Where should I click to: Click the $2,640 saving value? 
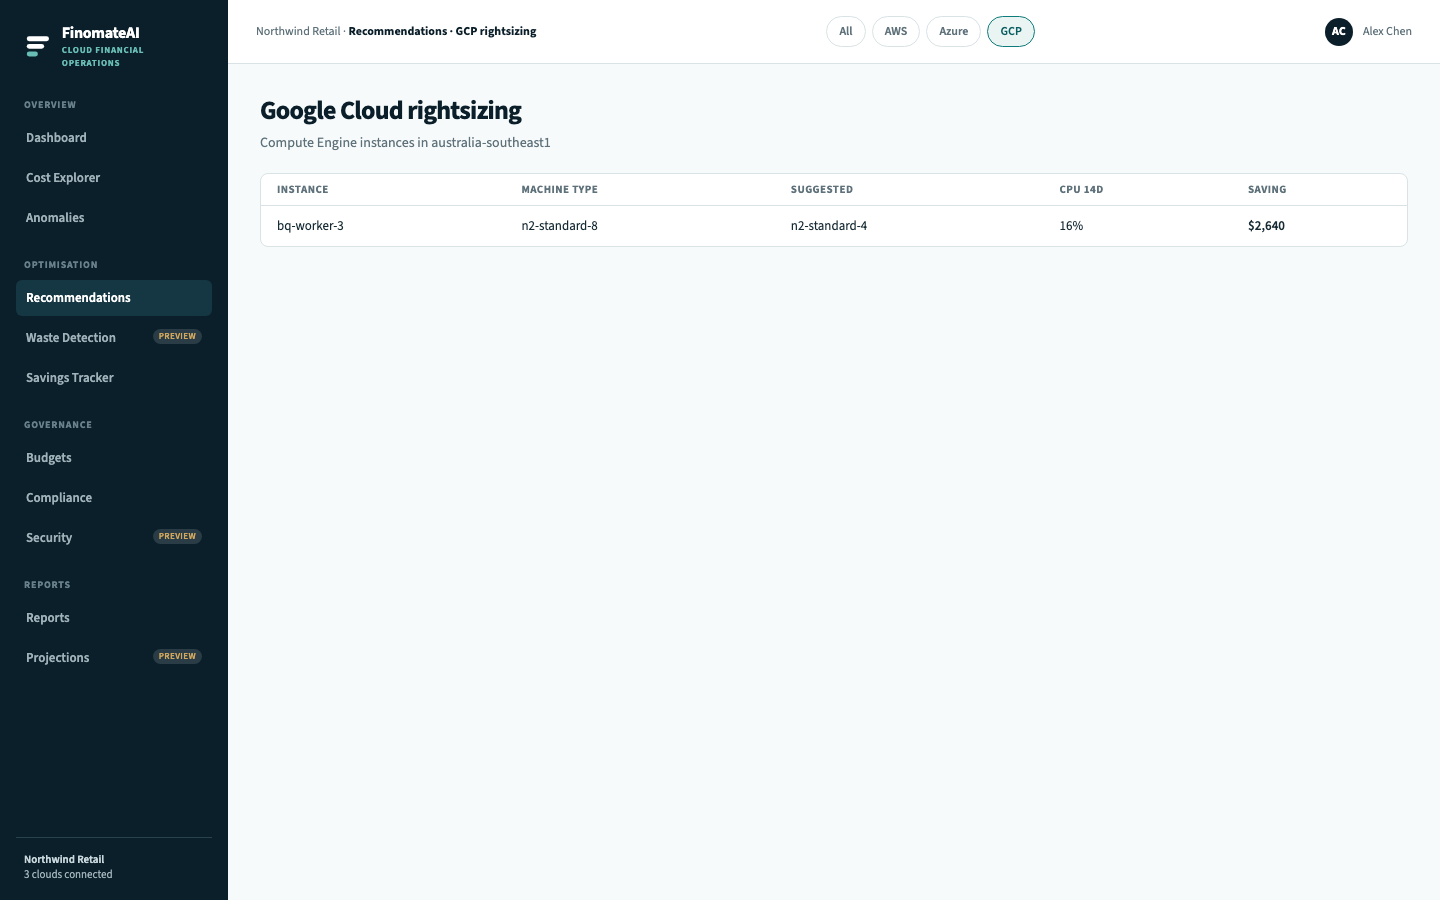[1266, 226]
